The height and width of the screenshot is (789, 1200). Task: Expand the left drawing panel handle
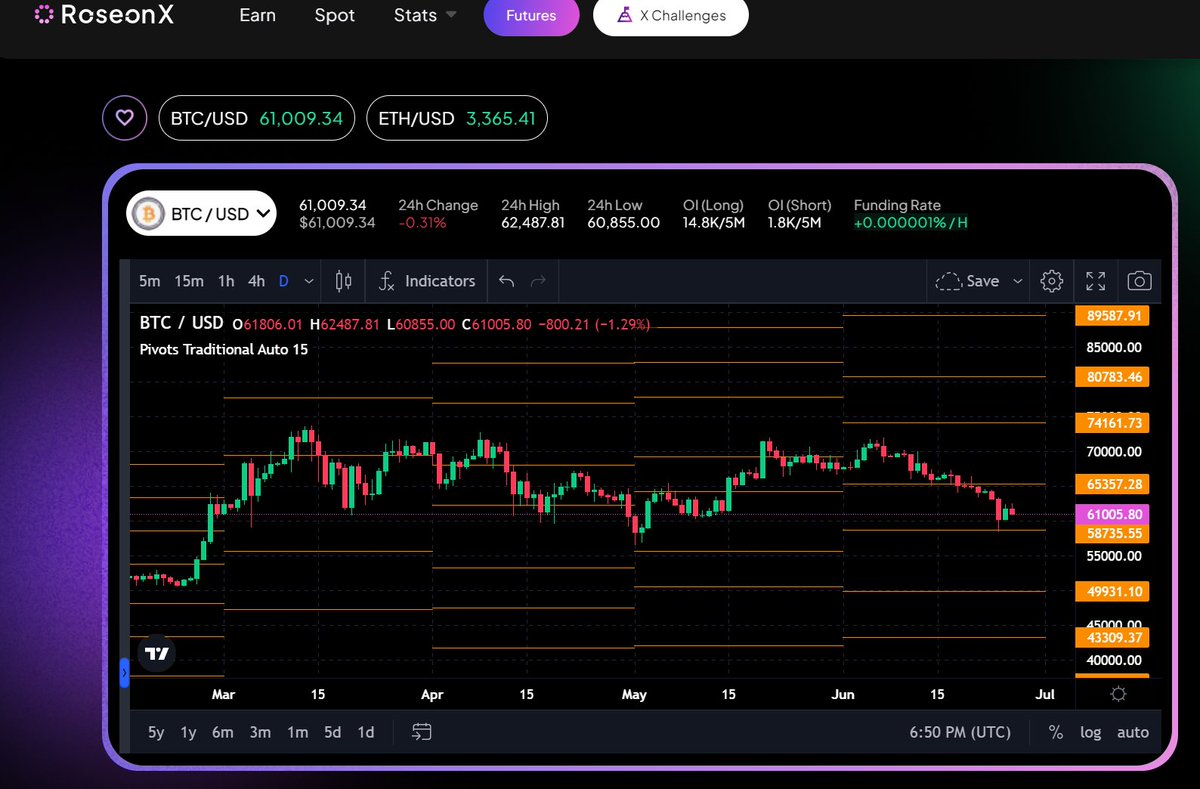125,673
